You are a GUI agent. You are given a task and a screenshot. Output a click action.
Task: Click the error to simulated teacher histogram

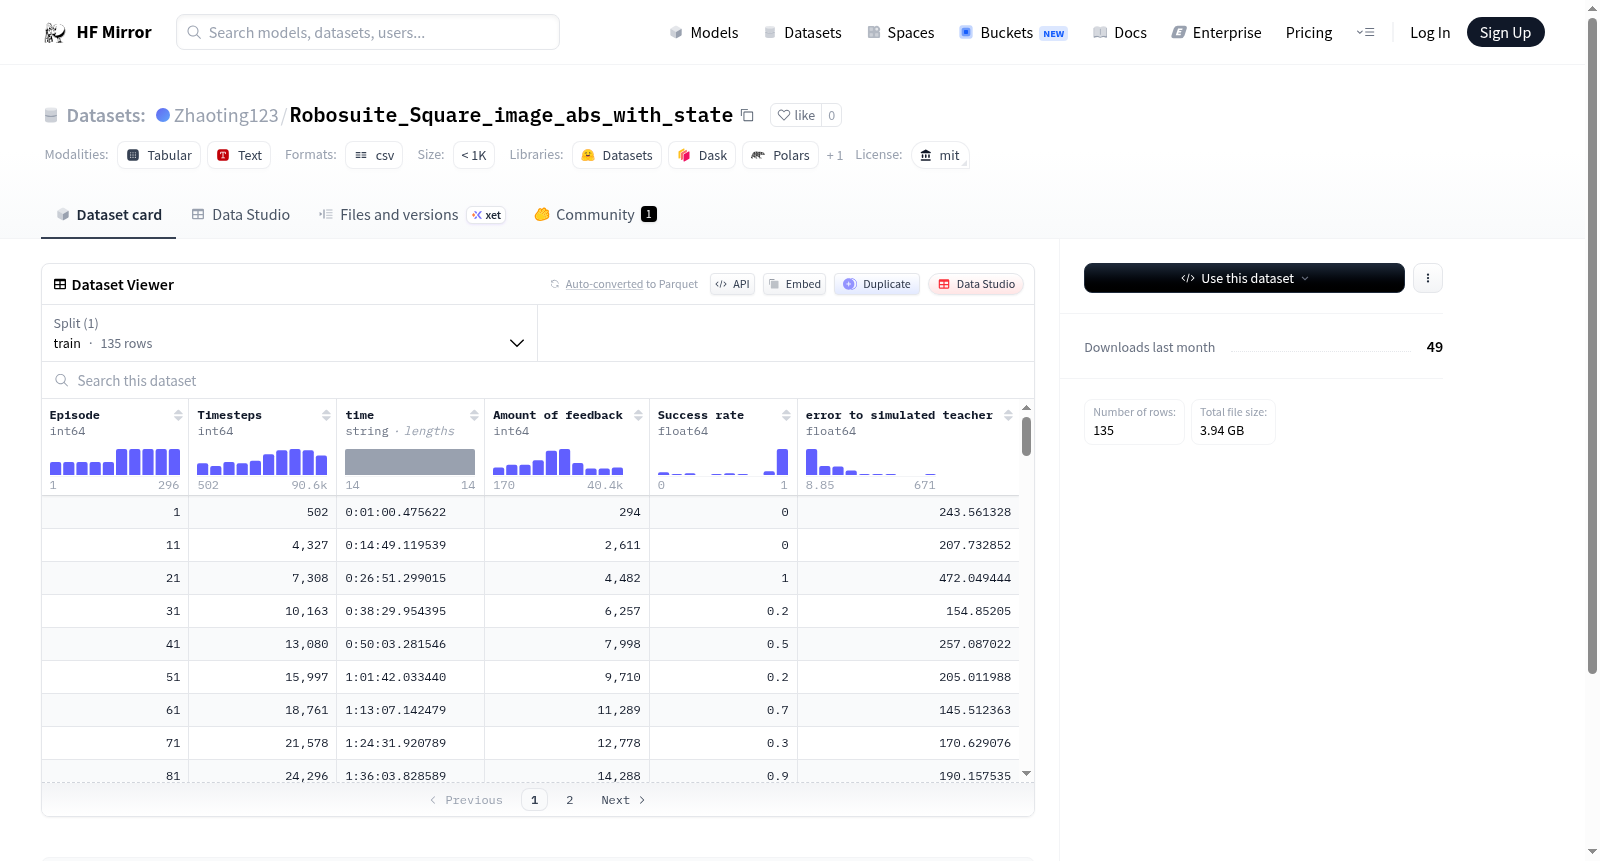click(871, 461)
